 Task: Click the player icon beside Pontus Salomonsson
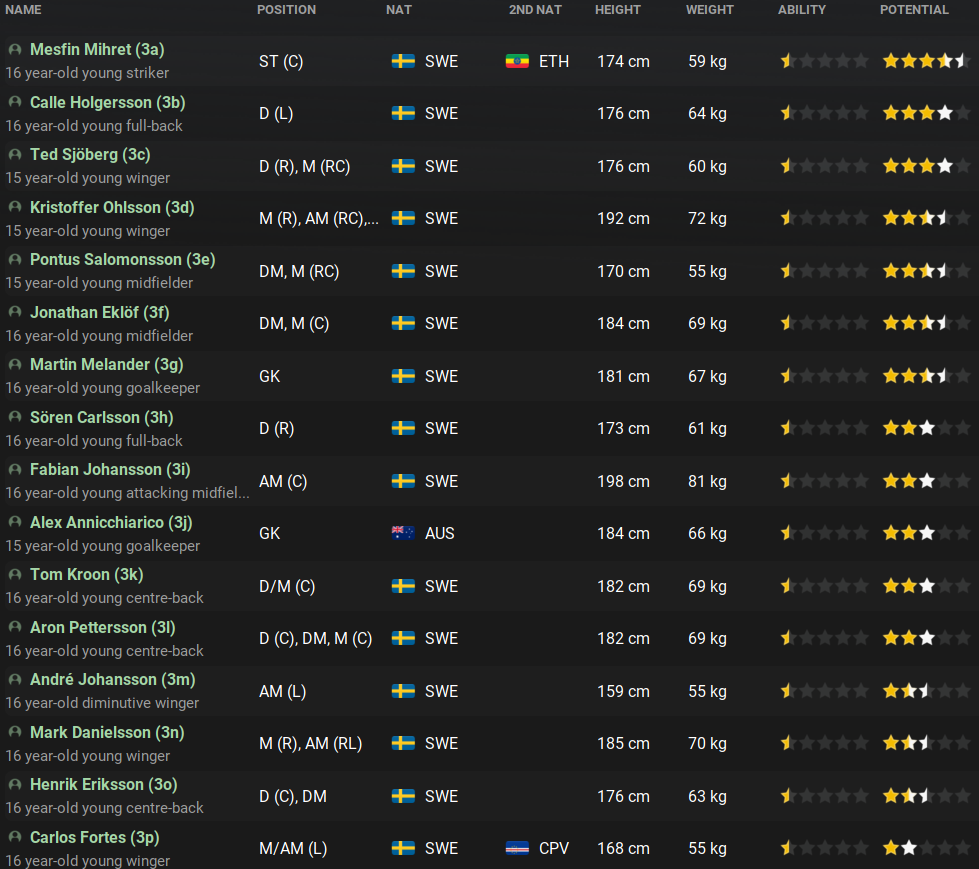(x=15, y=259)
